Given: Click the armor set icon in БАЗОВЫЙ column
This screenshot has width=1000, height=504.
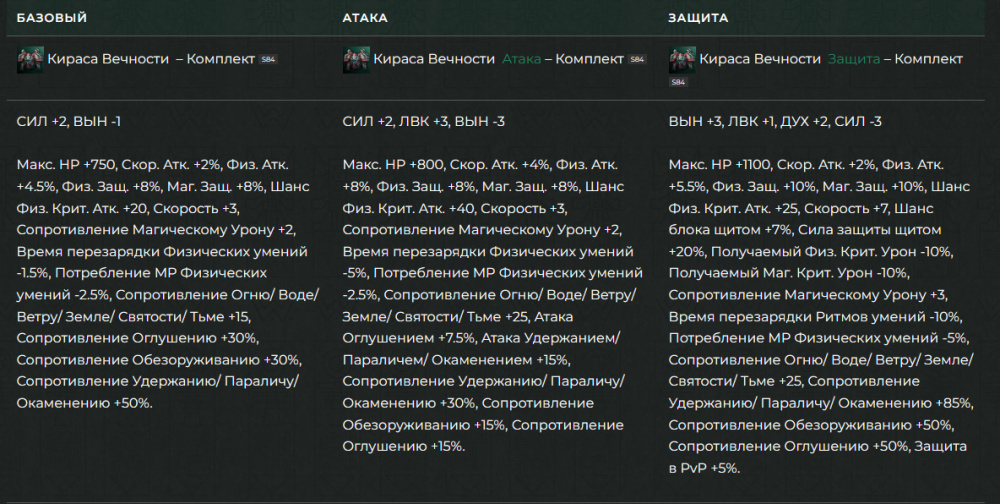Looking at the screenshot, I should point(30,59).
